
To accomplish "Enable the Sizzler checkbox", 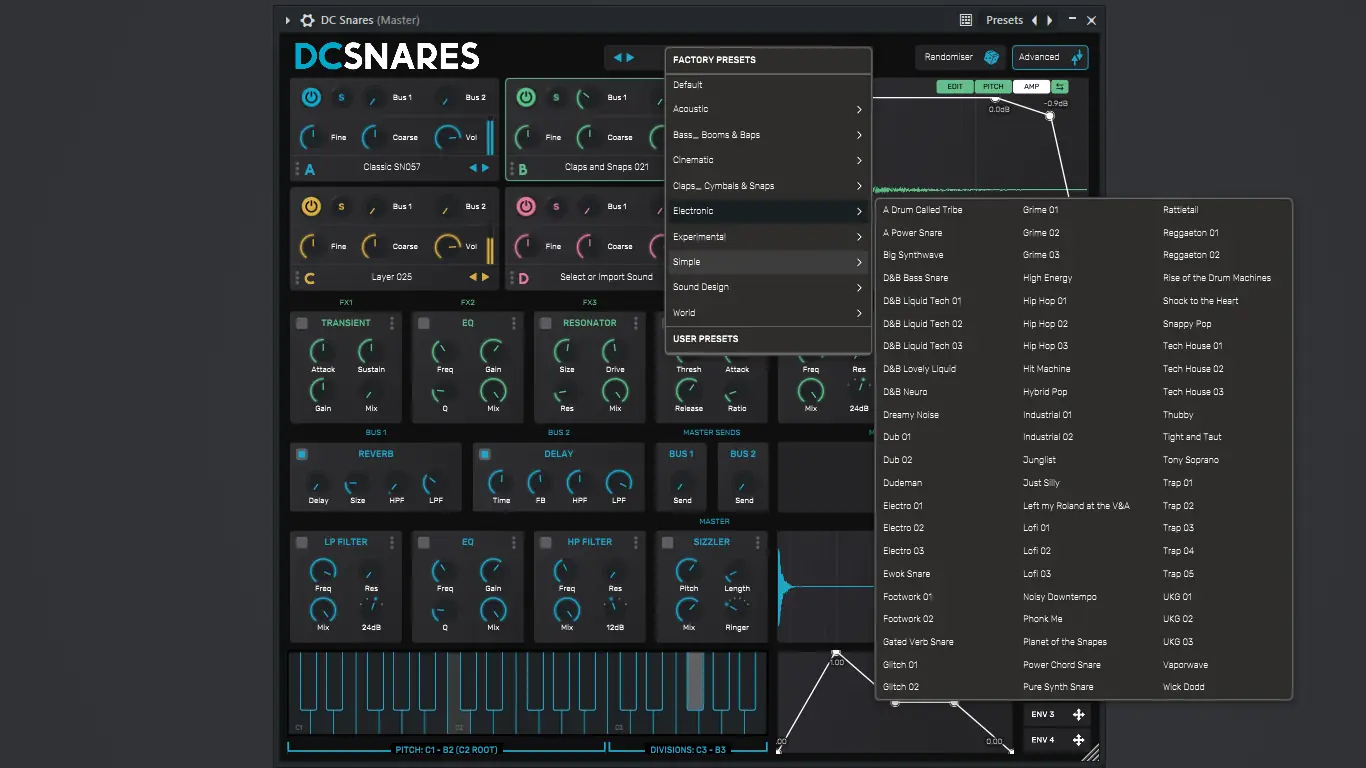I will click(x=667, y=542).
